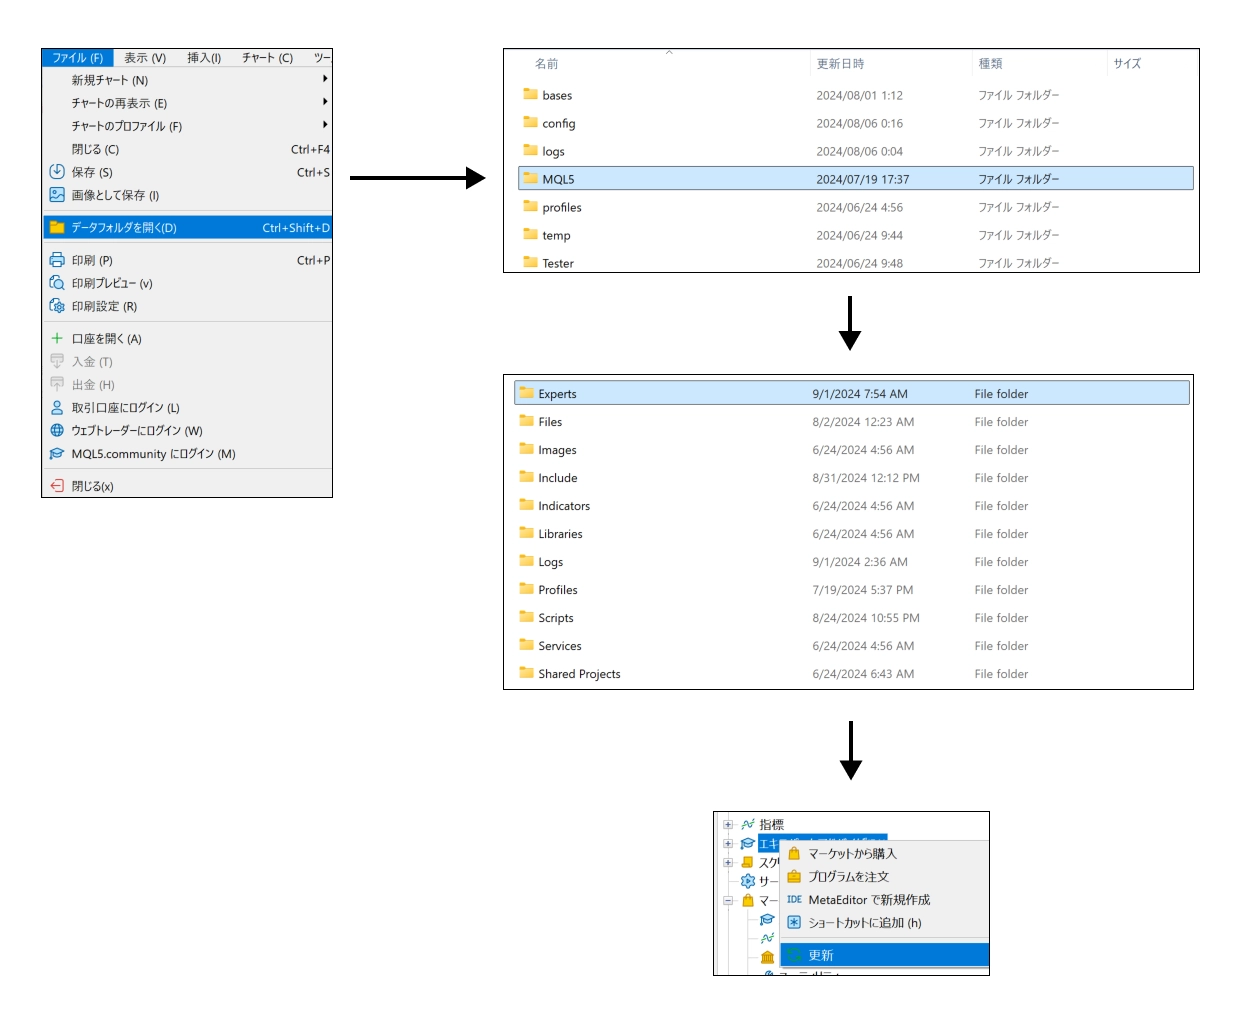Click the picture icon for 画像として保存
The image size is (1241, 1018).
click(x=57, y=195)
